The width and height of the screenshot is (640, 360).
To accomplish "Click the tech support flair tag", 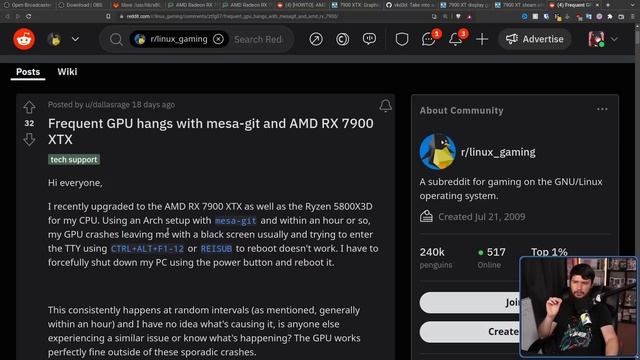I will tap(74, 160).
